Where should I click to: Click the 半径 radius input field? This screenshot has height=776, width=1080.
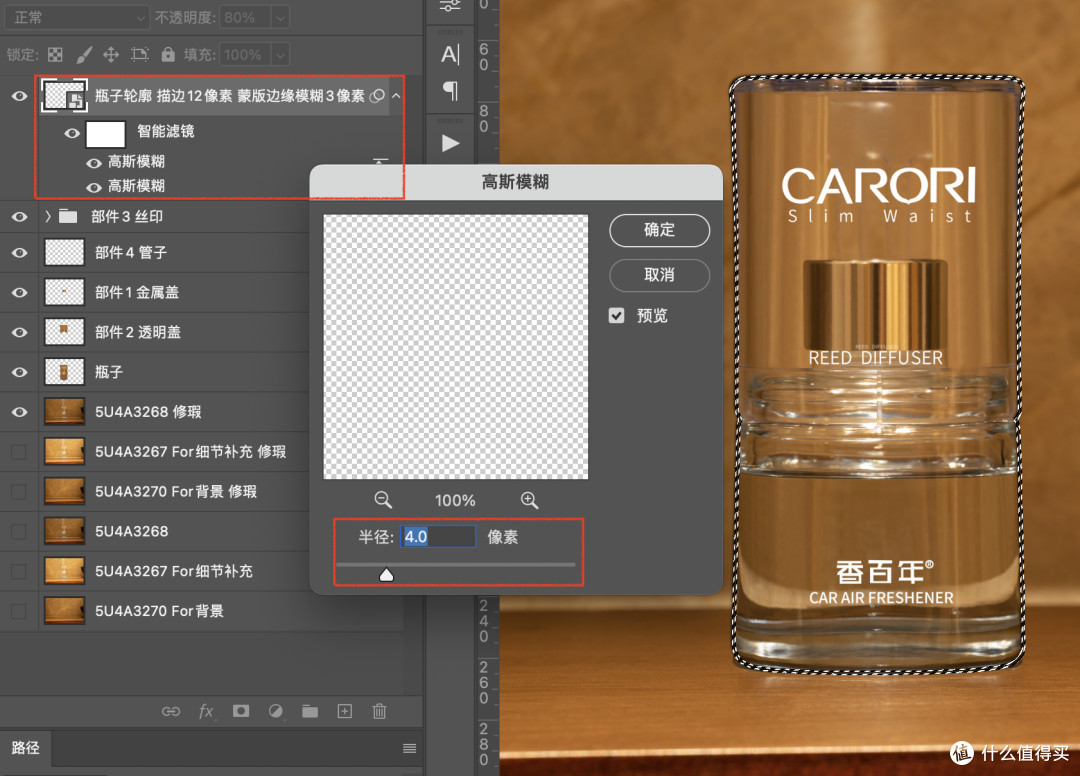438,536
